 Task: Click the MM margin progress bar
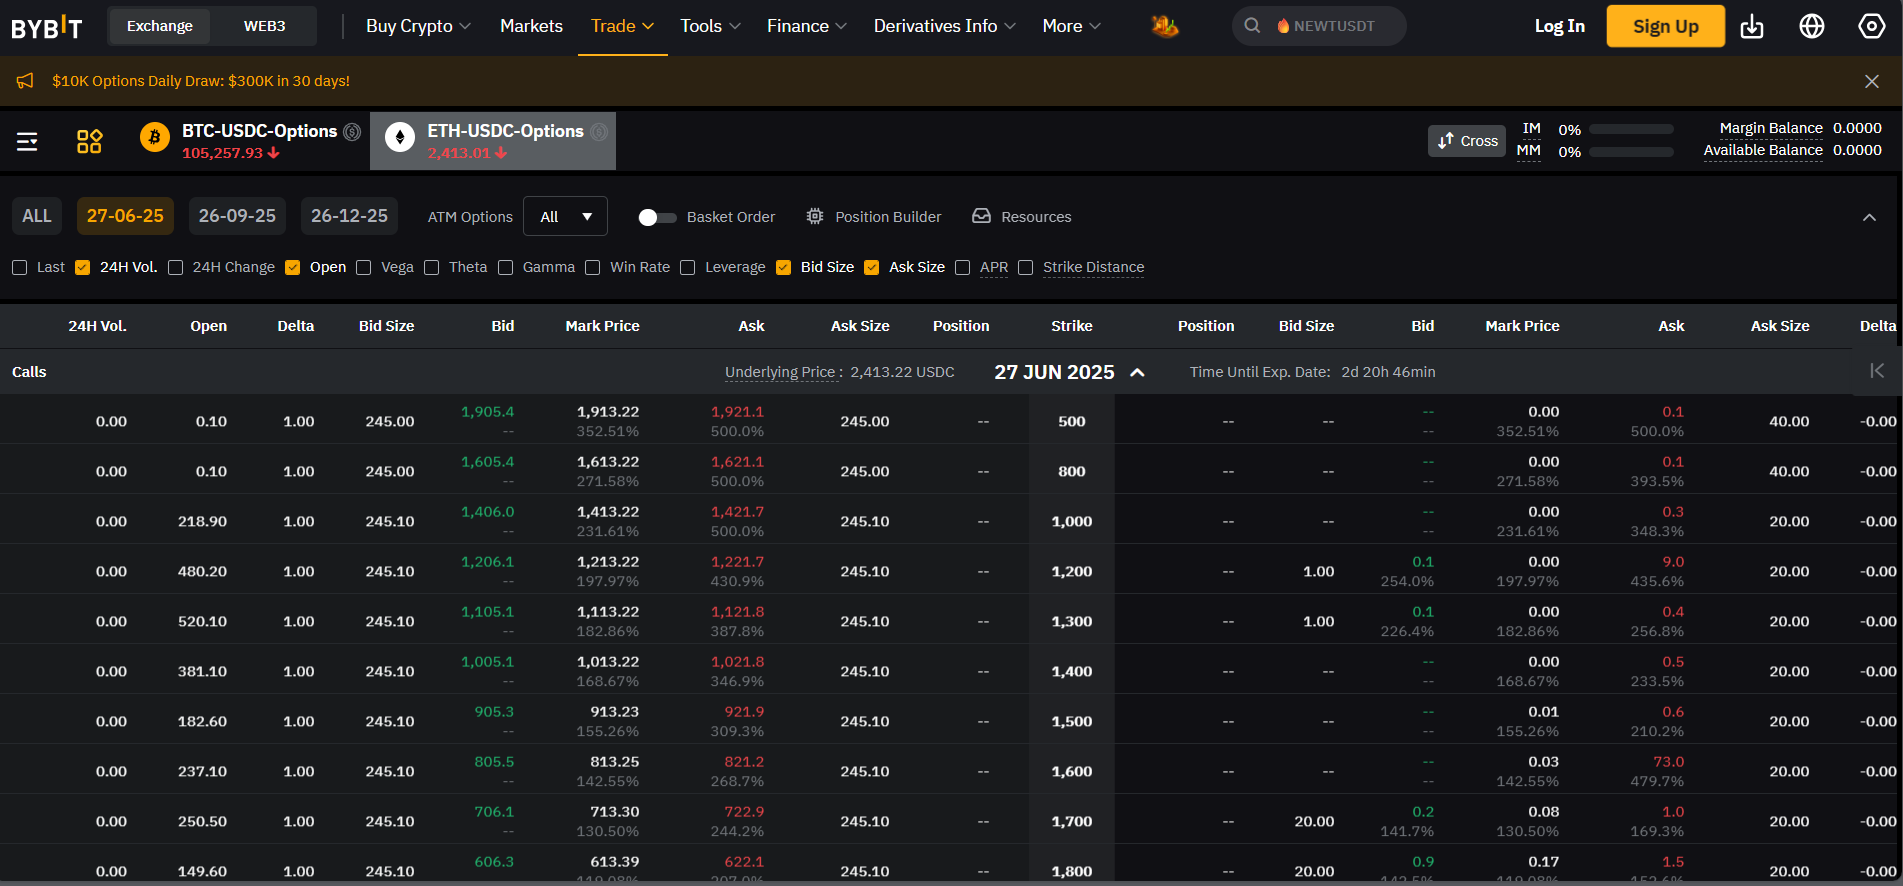pyautogui.click(x=1631, y=152)
